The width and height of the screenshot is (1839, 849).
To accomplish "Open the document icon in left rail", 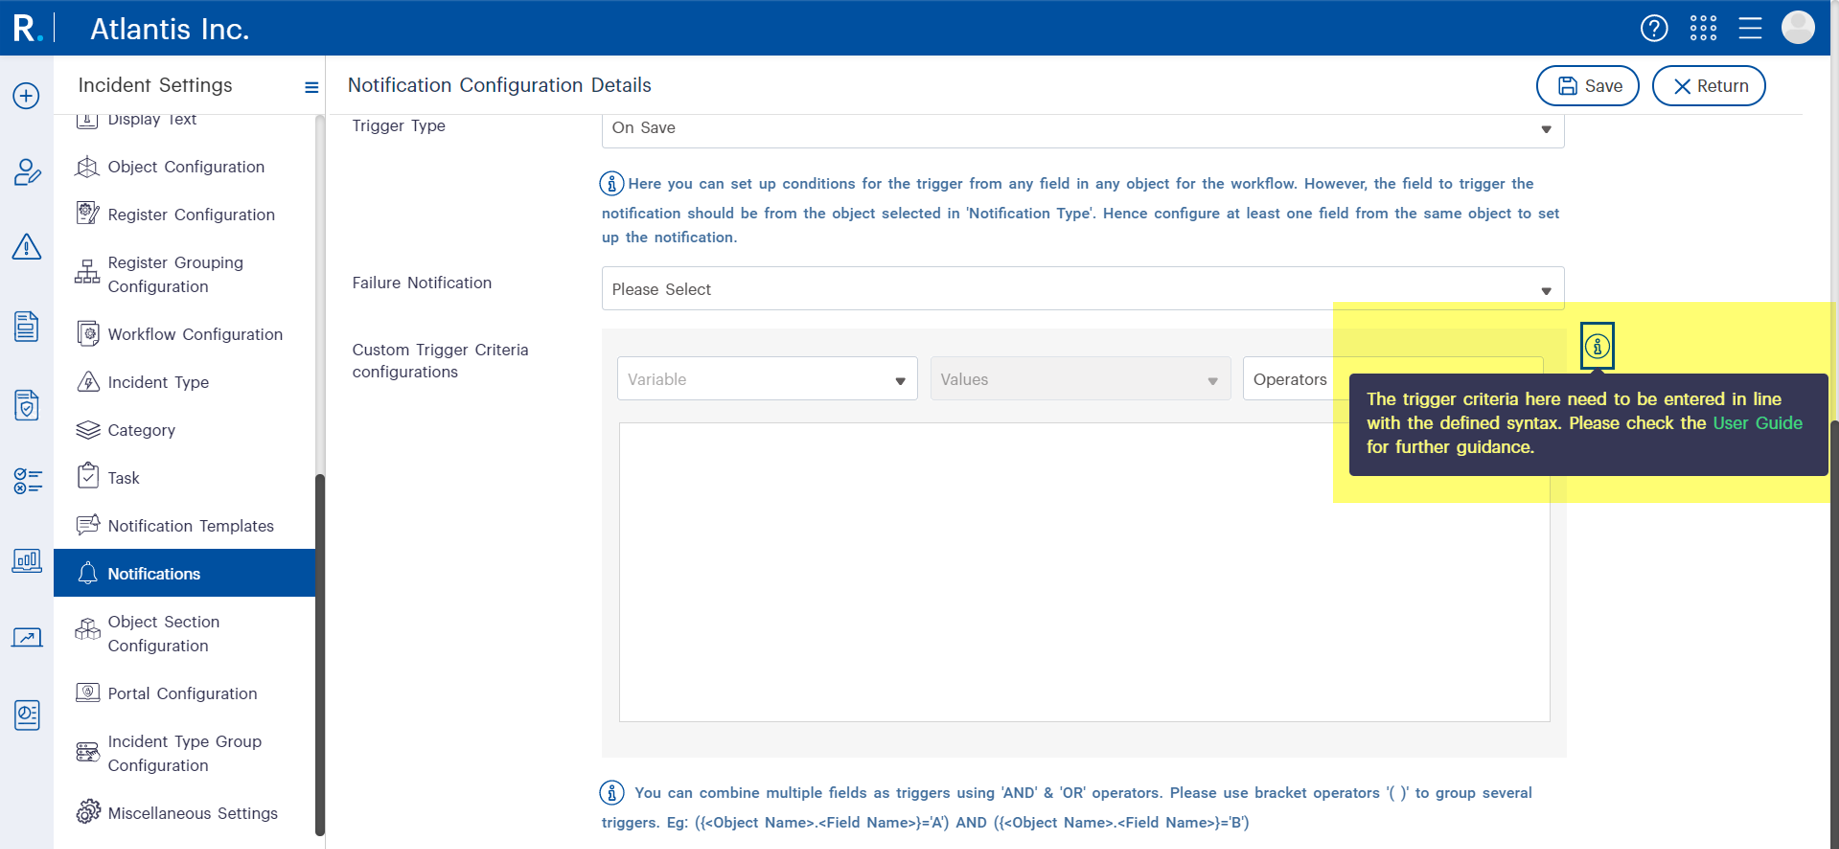I will click(27, 326).
